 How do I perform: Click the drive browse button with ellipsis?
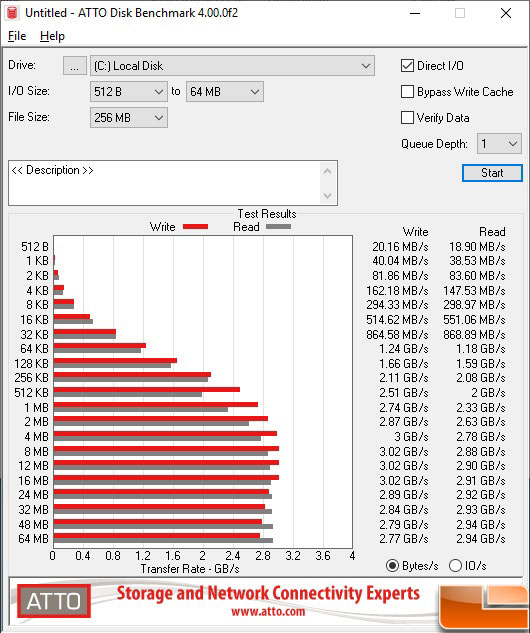[75, 66]
